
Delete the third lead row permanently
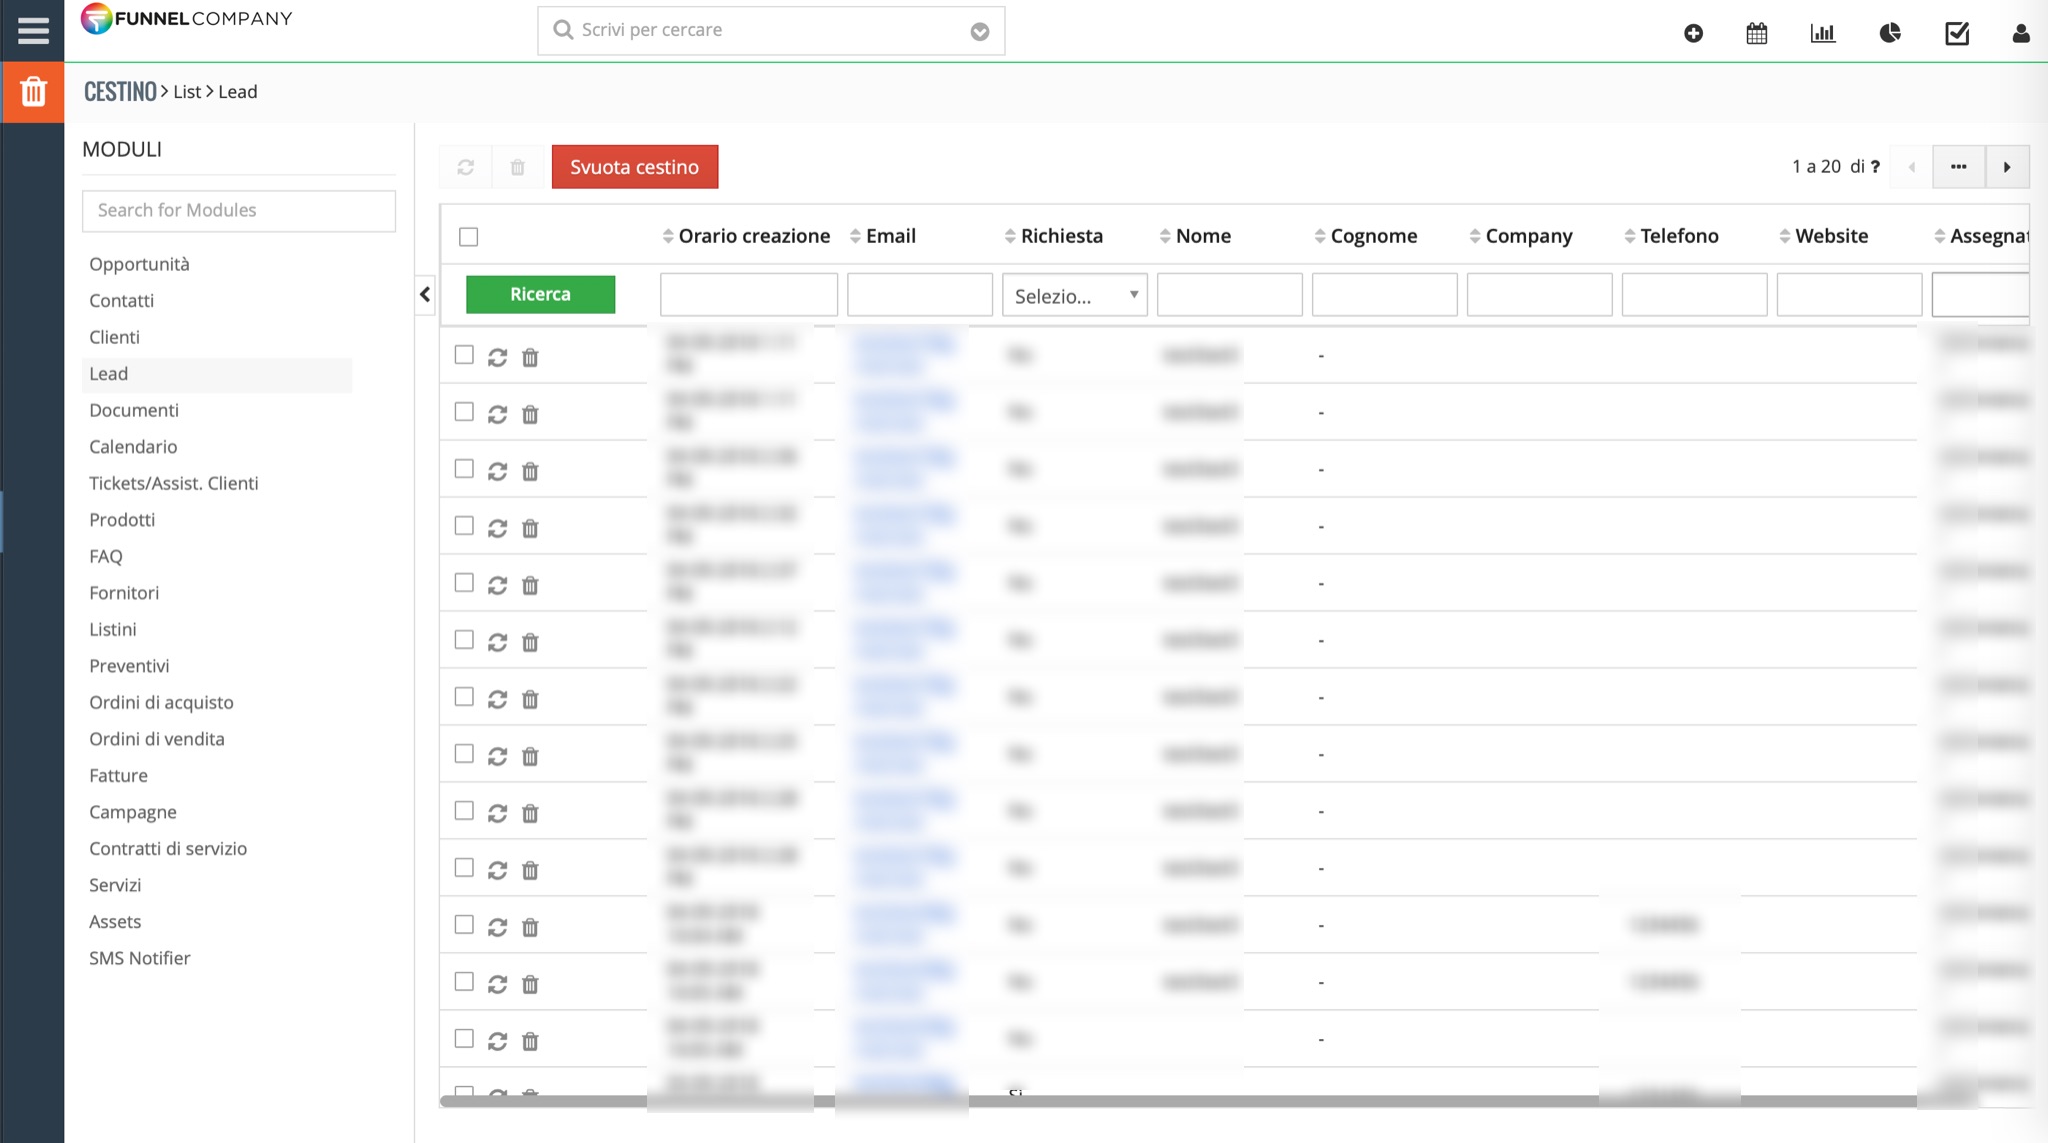click(x=530, y=471)
